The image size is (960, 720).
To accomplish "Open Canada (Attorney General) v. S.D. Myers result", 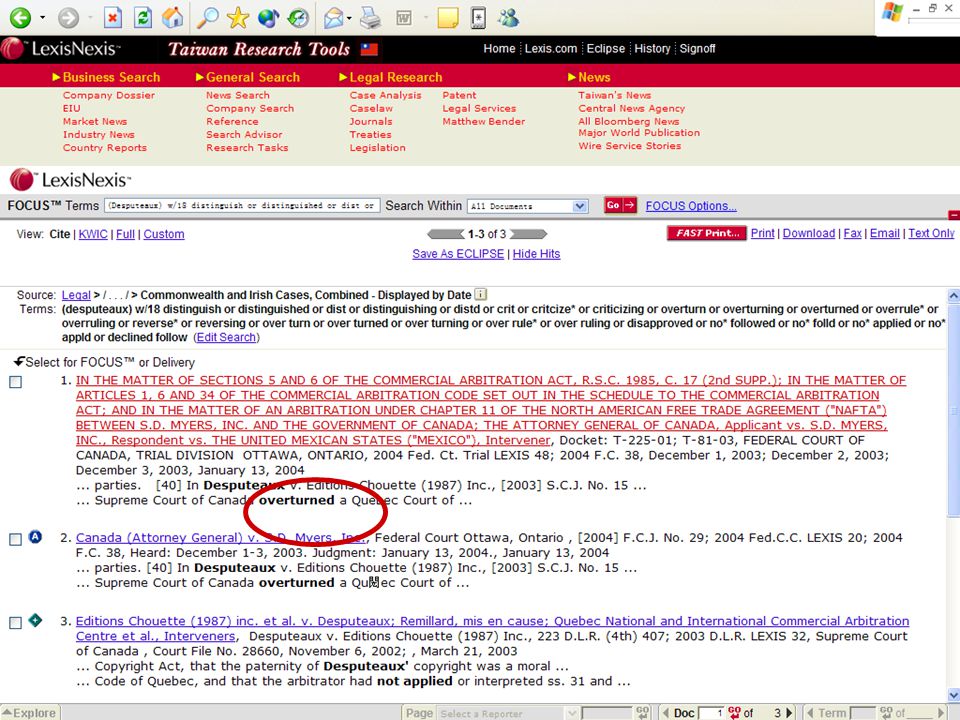I will (221, 538).
